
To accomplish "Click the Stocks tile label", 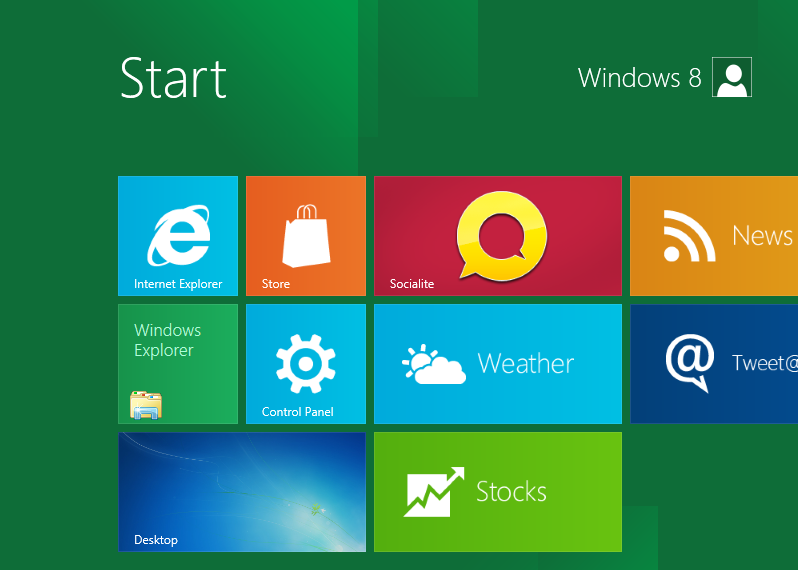I will click(511, 492).
